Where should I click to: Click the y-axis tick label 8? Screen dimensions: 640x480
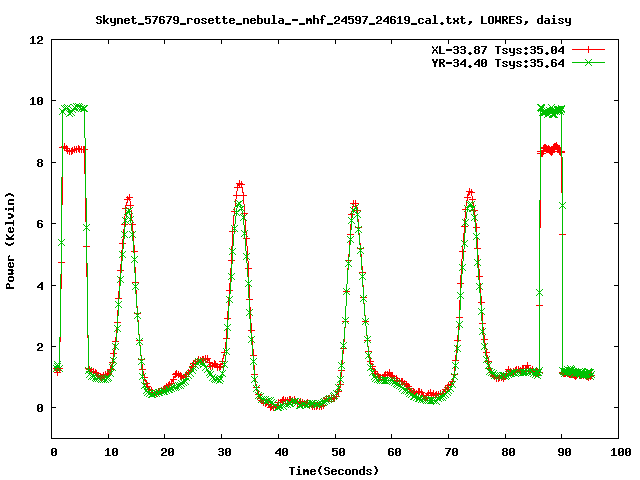click(x=40, y=163)
